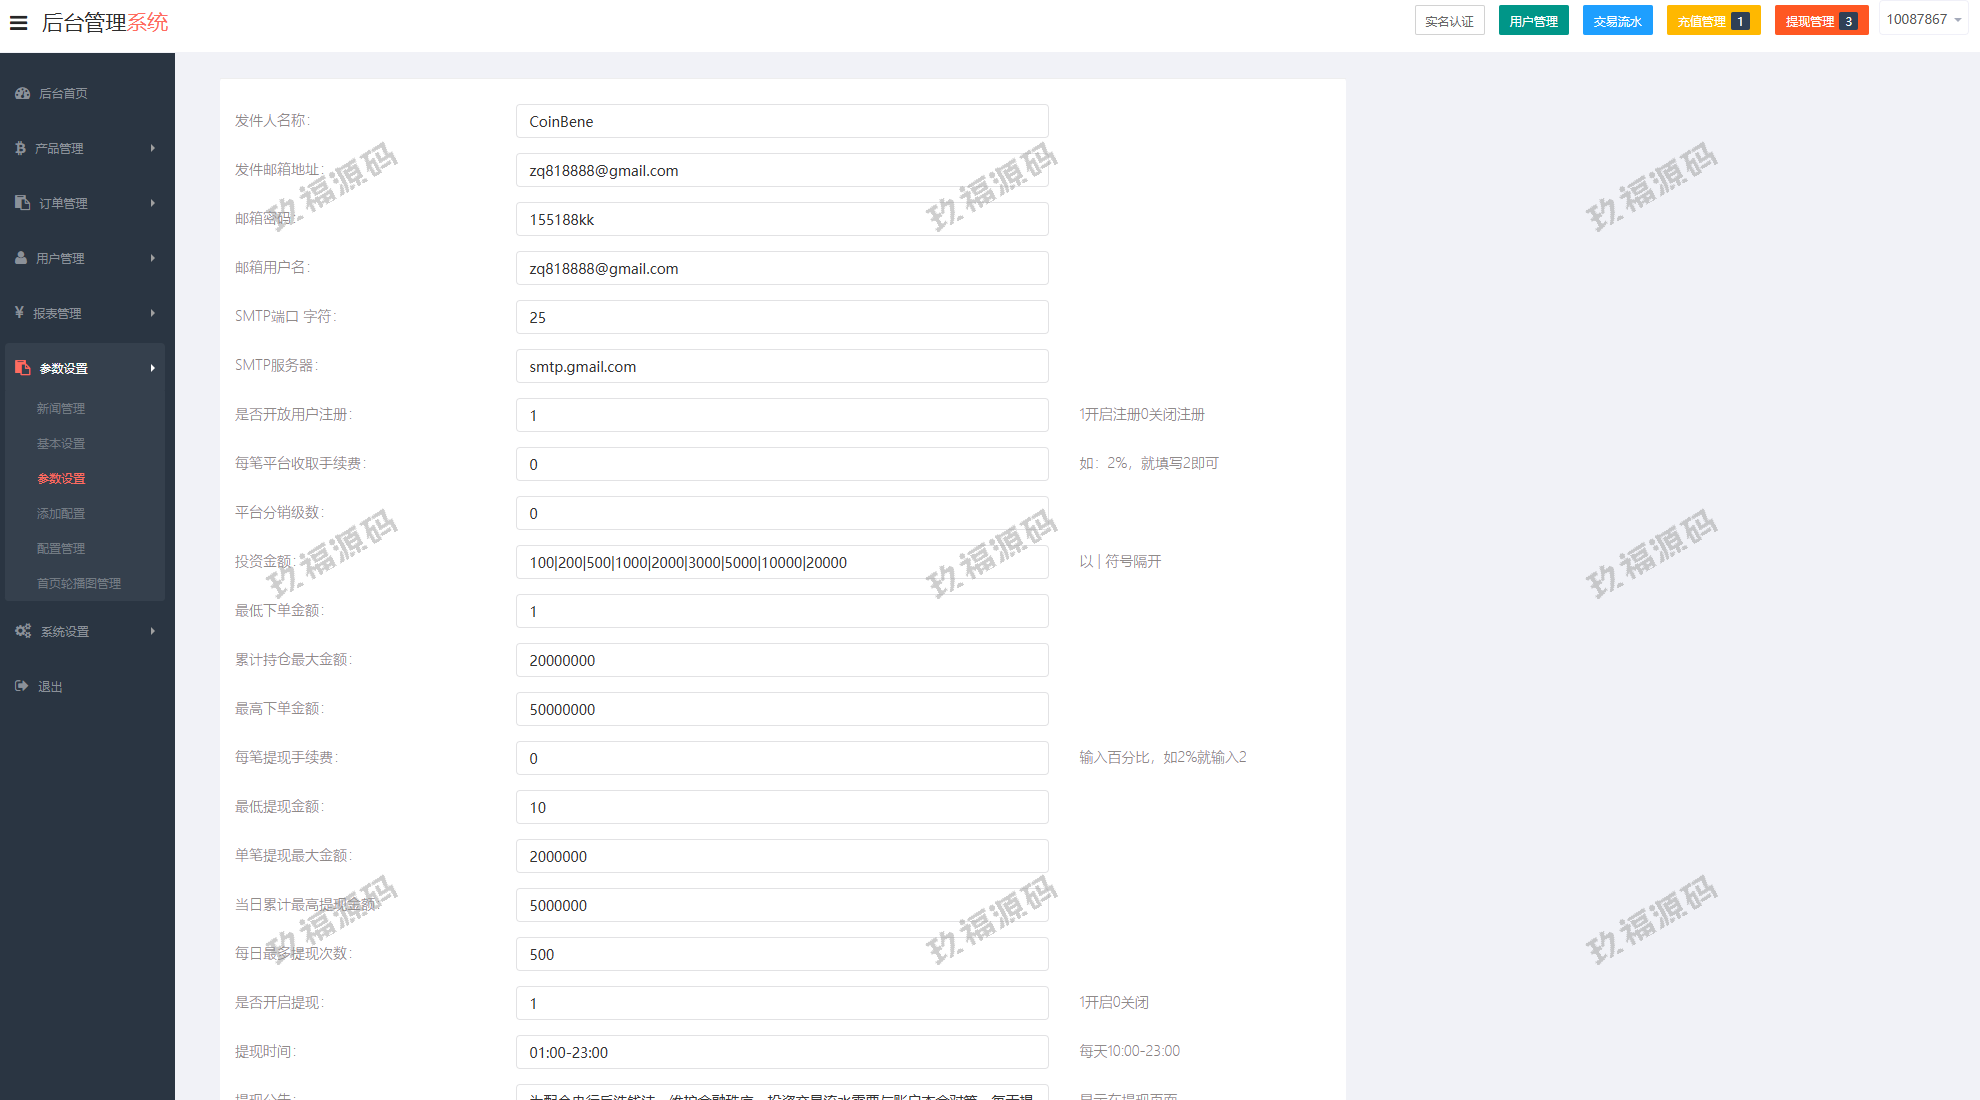This screenshot has height=1100, width=1980.
Task: Collapse the 参数设置 menu arrow
Action: [153, 368]
